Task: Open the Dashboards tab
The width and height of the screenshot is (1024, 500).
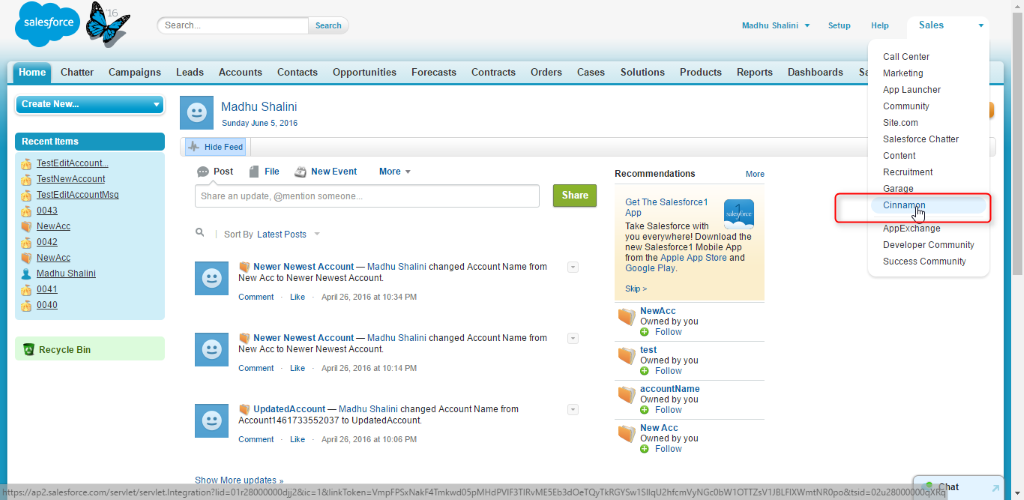Action: [815, 72]
